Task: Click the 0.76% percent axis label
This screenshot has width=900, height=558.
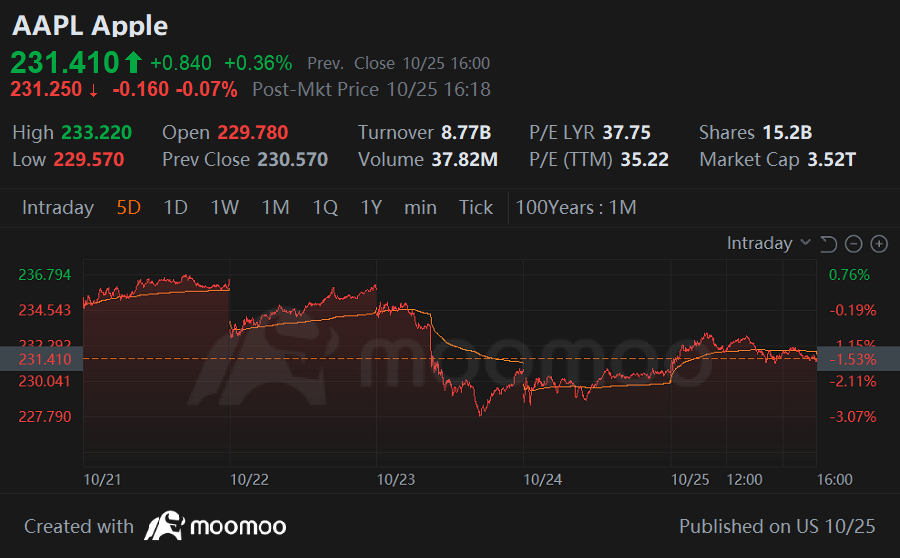Action: [849, 275]
